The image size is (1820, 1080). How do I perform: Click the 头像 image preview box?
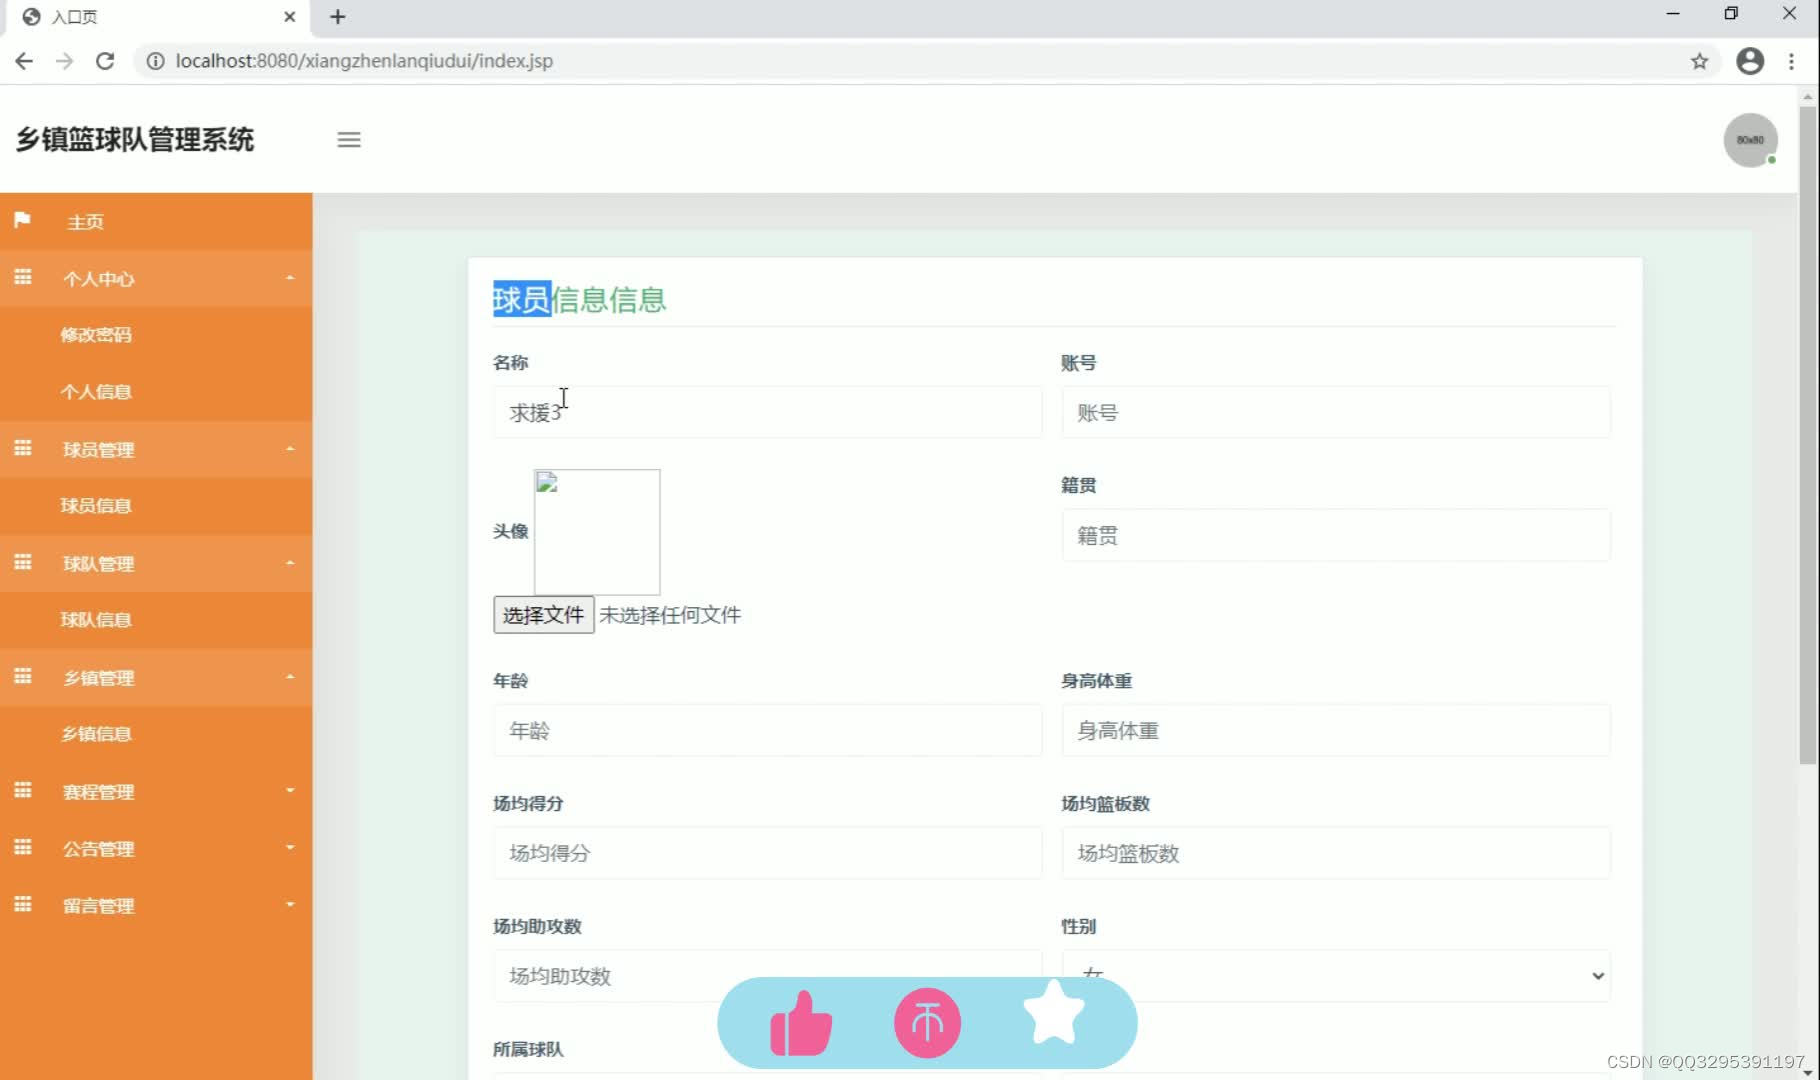[x=597, y=532]
